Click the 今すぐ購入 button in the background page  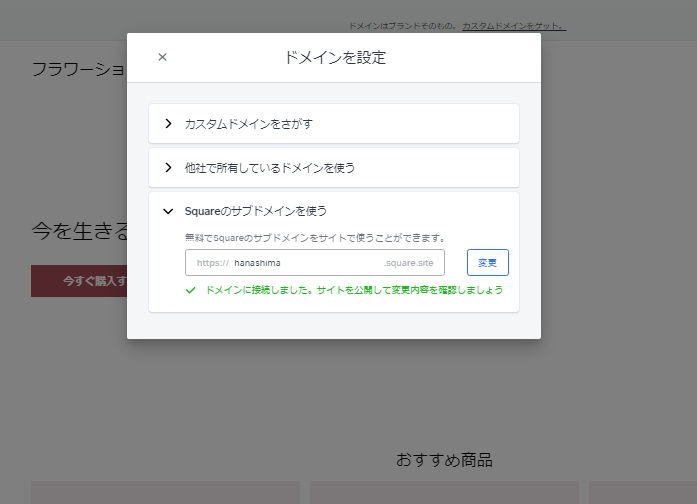point(79,281)
